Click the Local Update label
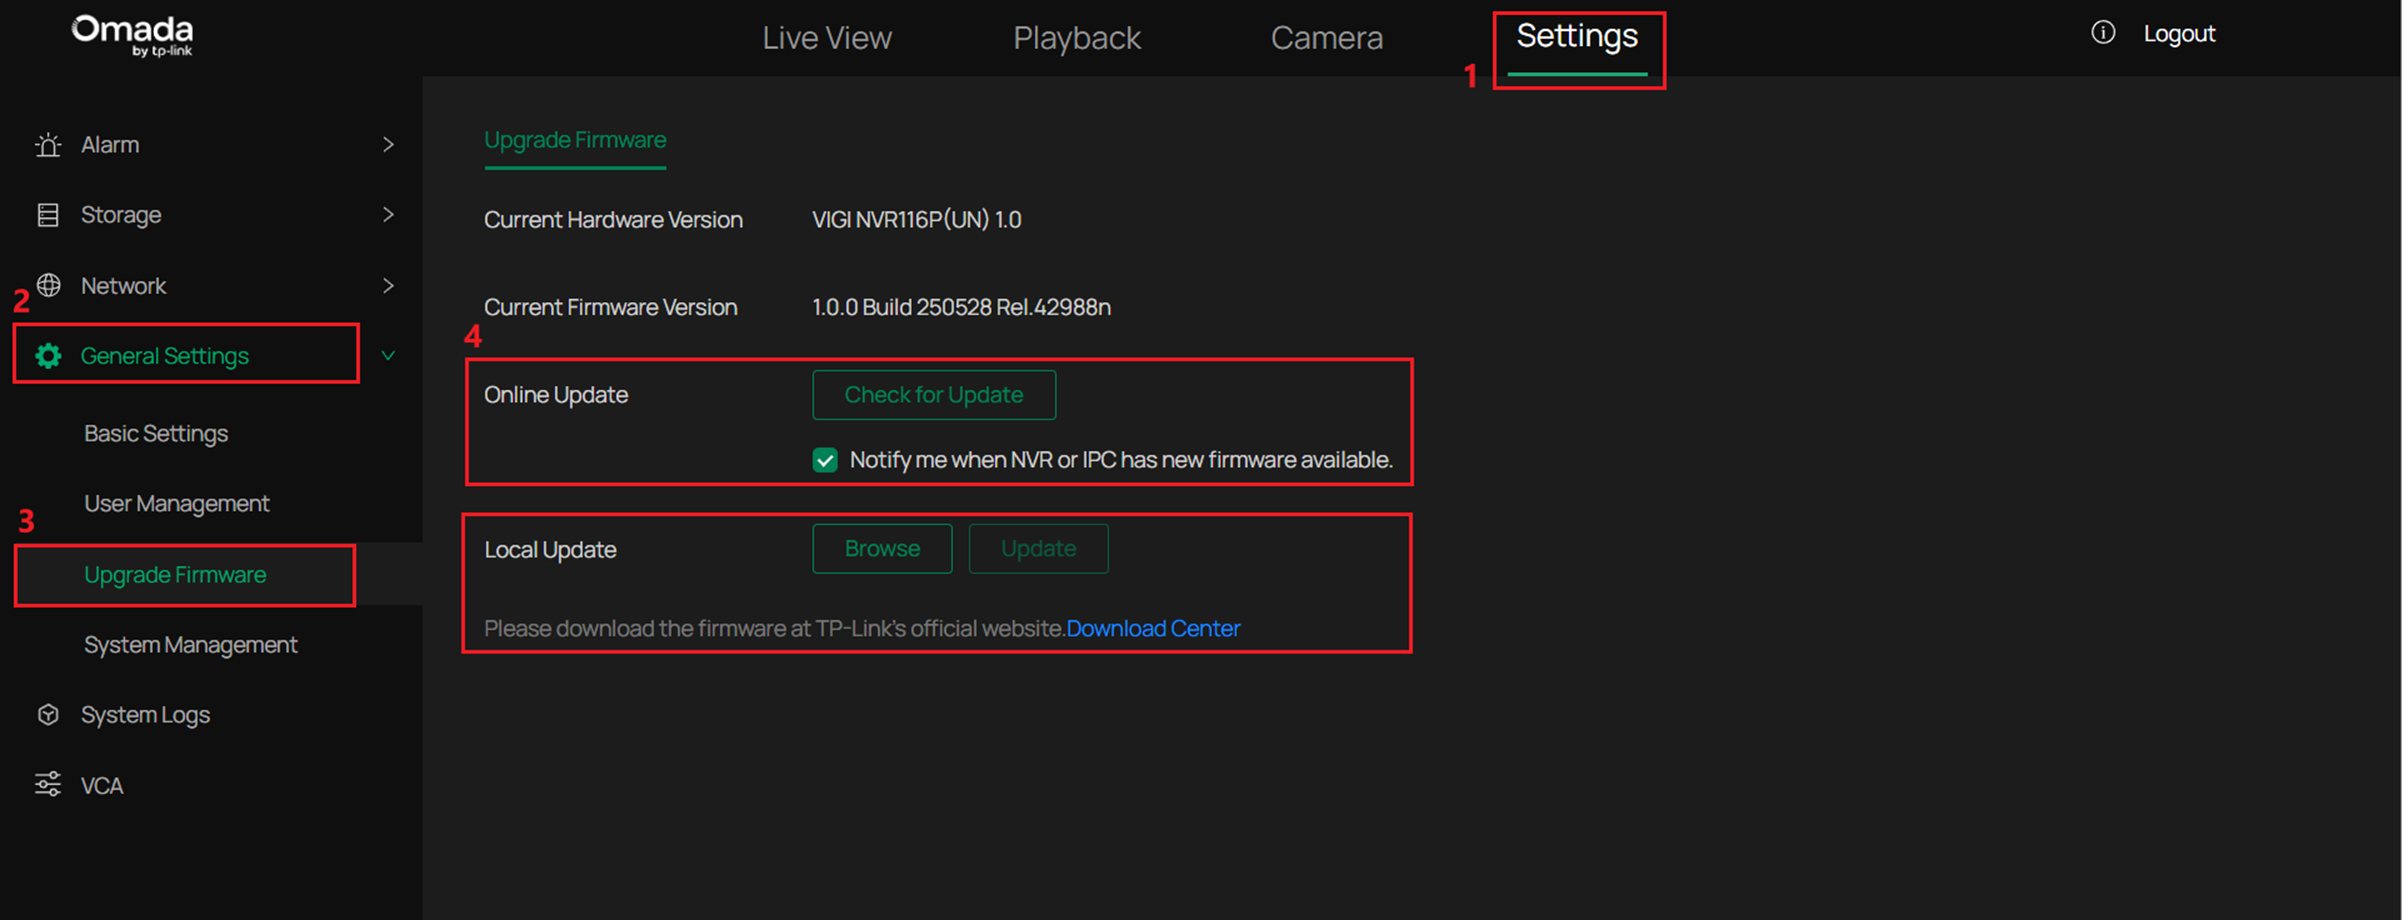Screen dimensions: 2403x920 550,550
